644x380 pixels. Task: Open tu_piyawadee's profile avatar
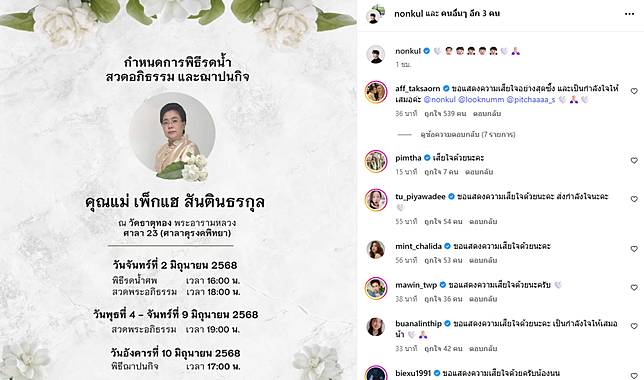point(376,200)
